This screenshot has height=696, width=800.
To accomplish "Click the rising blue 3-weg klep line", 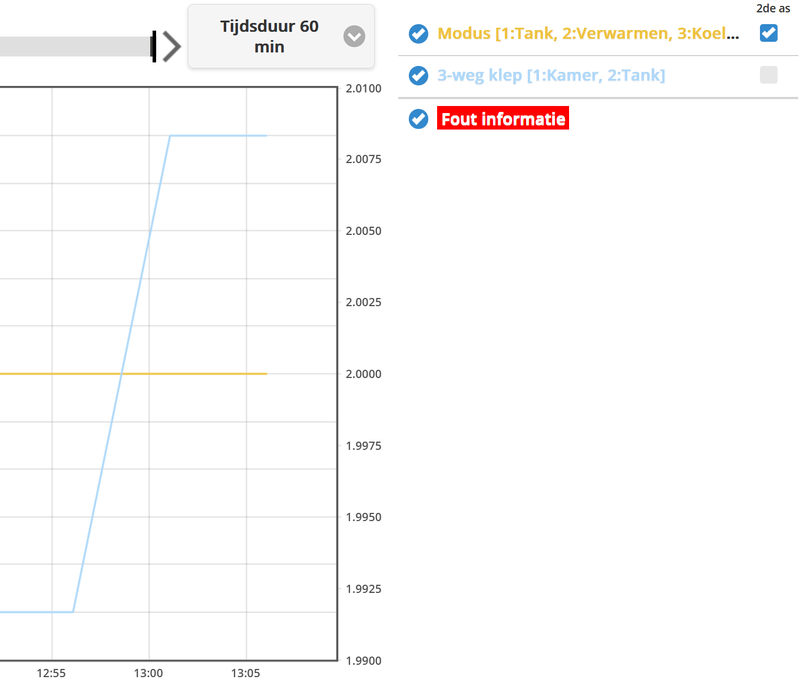I will tap(121, 374).
